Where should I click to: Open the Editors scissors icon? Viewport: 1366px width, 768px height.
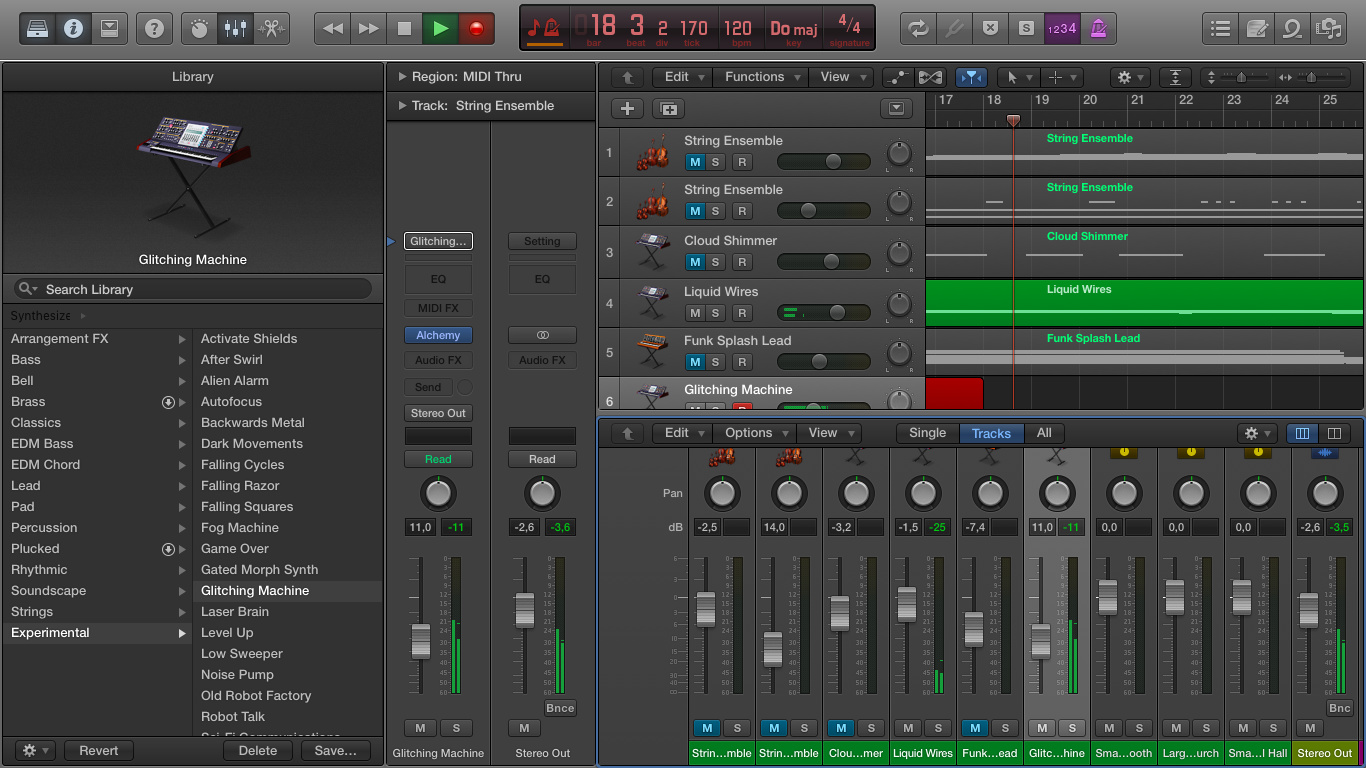point(271,28)
